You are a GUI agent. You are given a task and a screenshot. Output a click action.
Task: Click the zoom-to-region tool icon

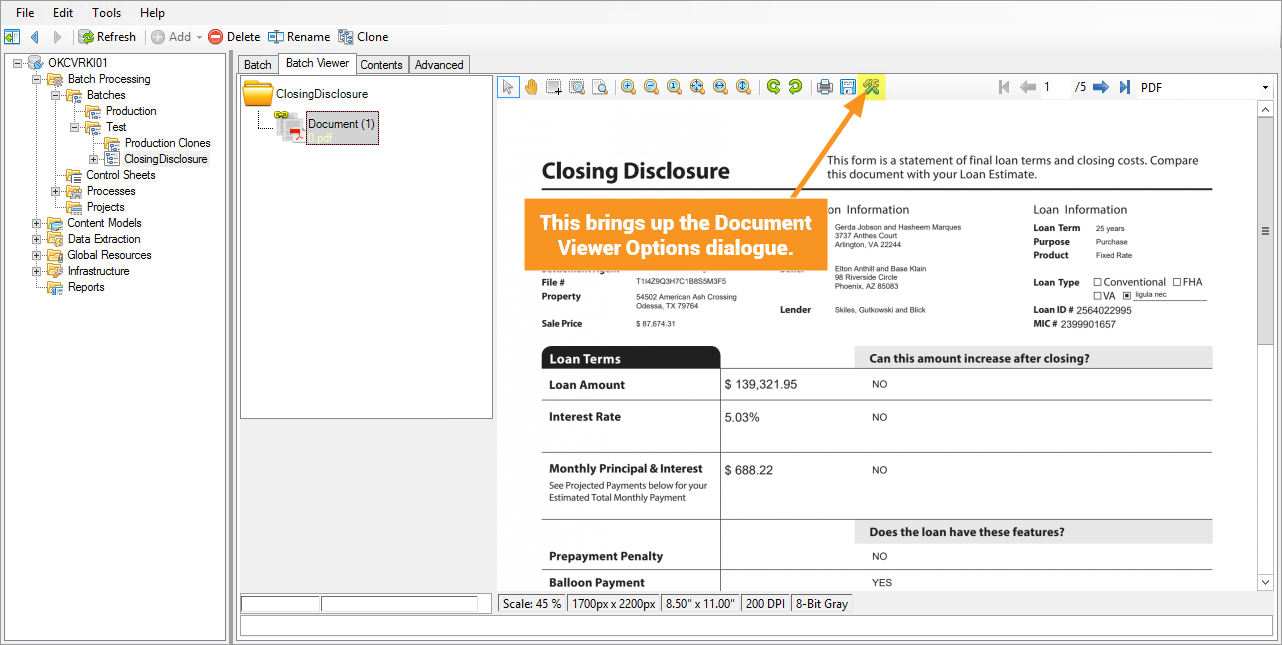[x=577, y=87]
